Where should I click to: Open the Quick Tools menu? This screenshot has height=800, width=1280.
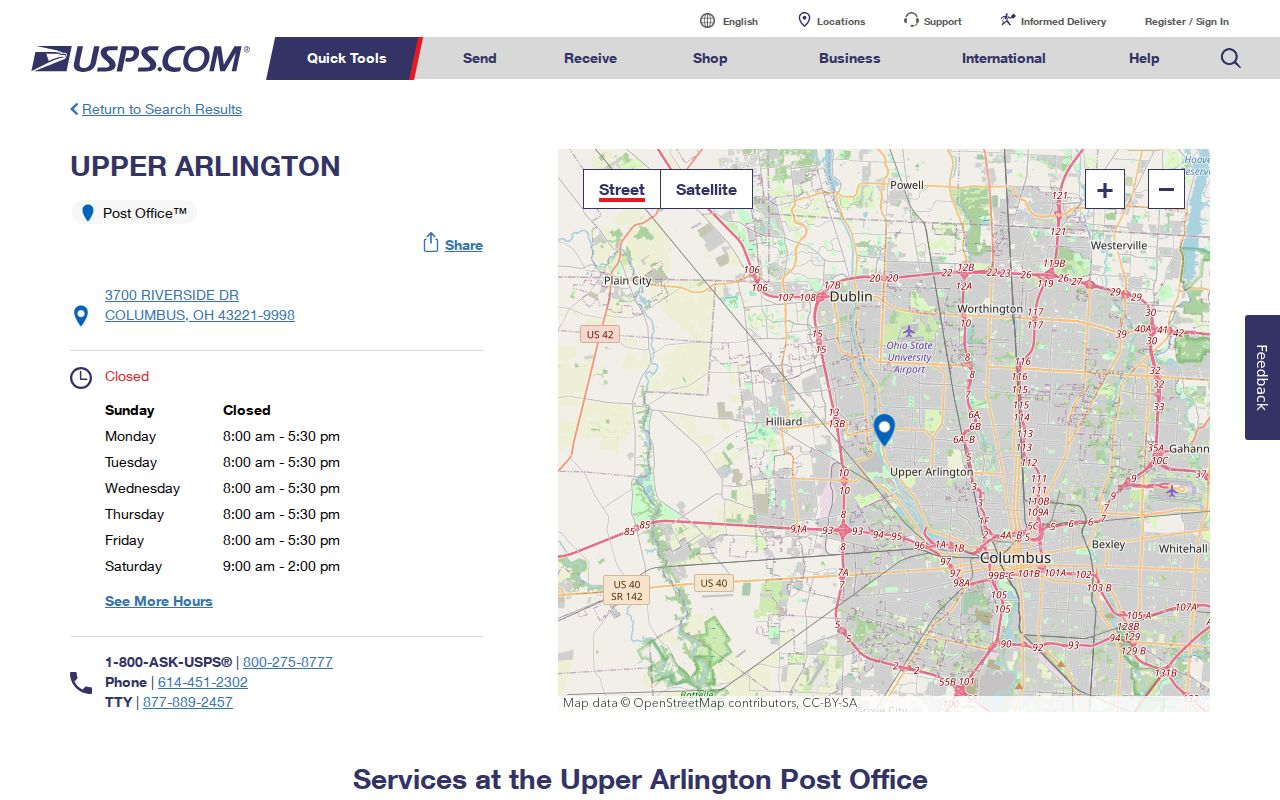[346, 58]
